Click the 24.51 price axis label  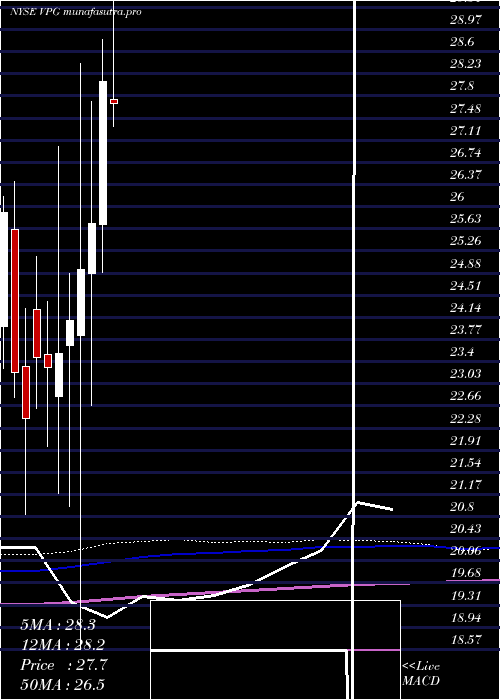465,285
